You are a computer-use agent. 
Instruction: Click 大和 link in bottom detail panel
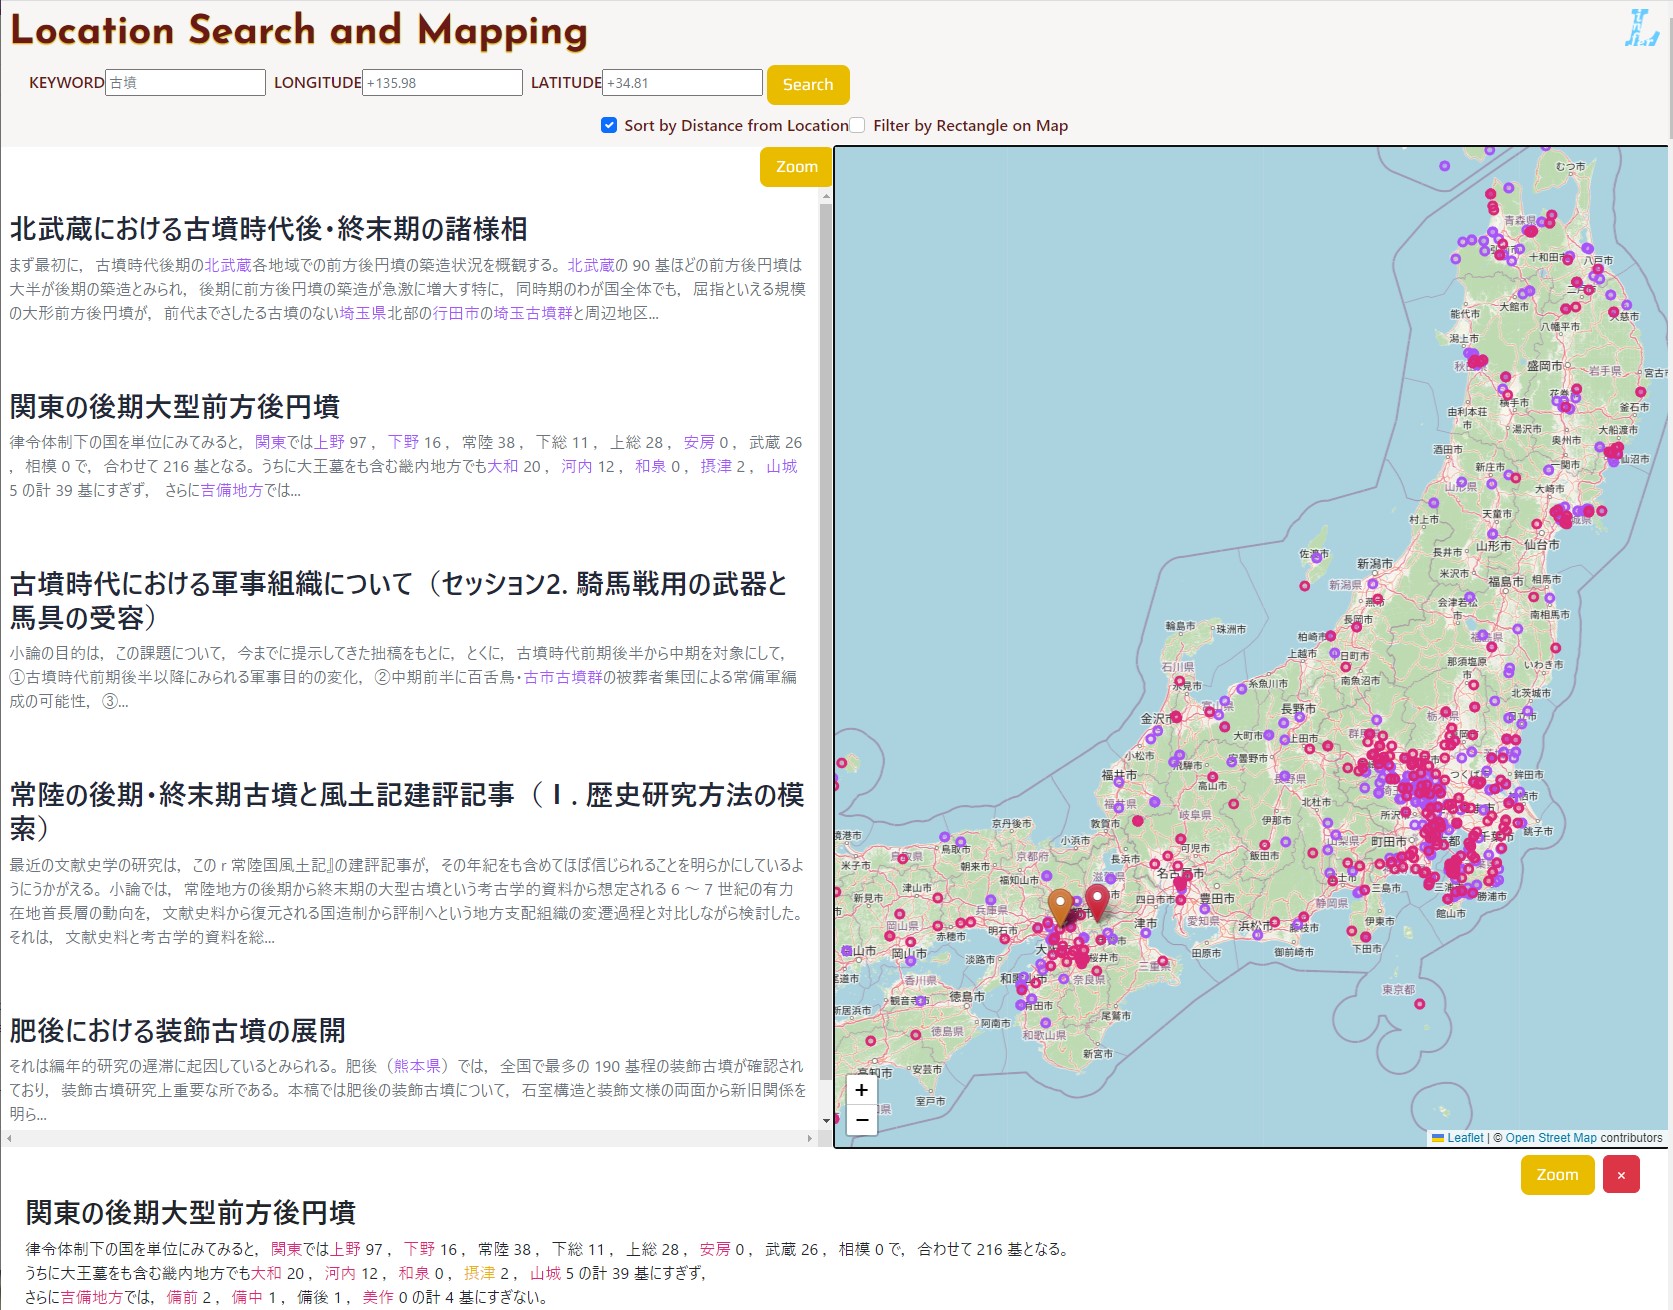pos(267,1273)
